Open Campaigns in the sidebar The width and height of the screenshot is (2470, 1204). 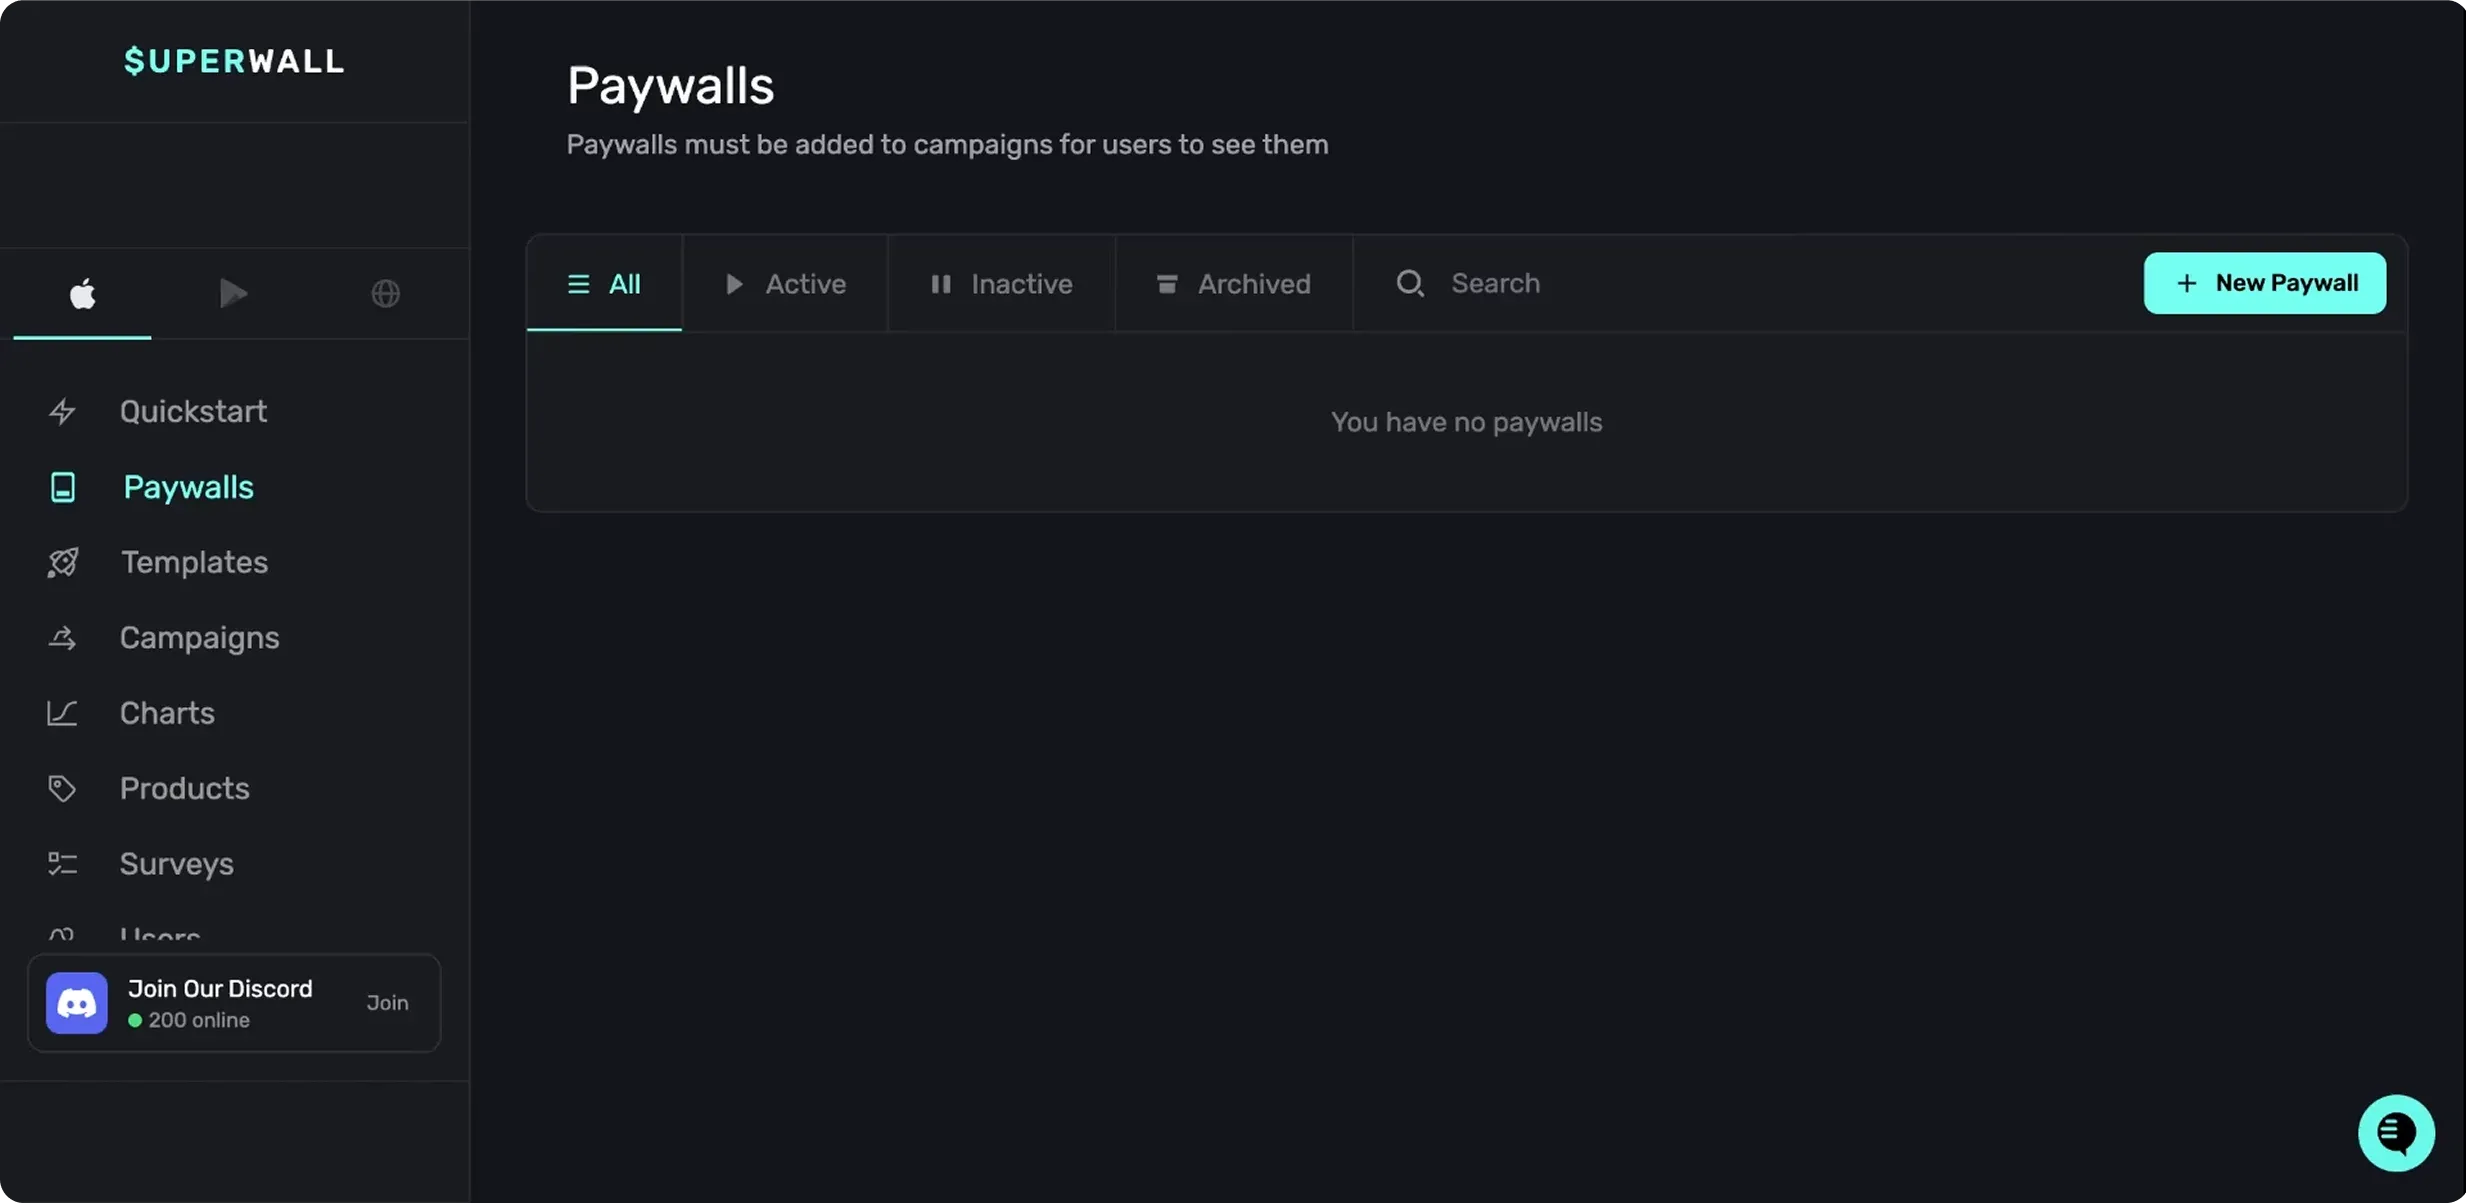(x=199, y=638)
